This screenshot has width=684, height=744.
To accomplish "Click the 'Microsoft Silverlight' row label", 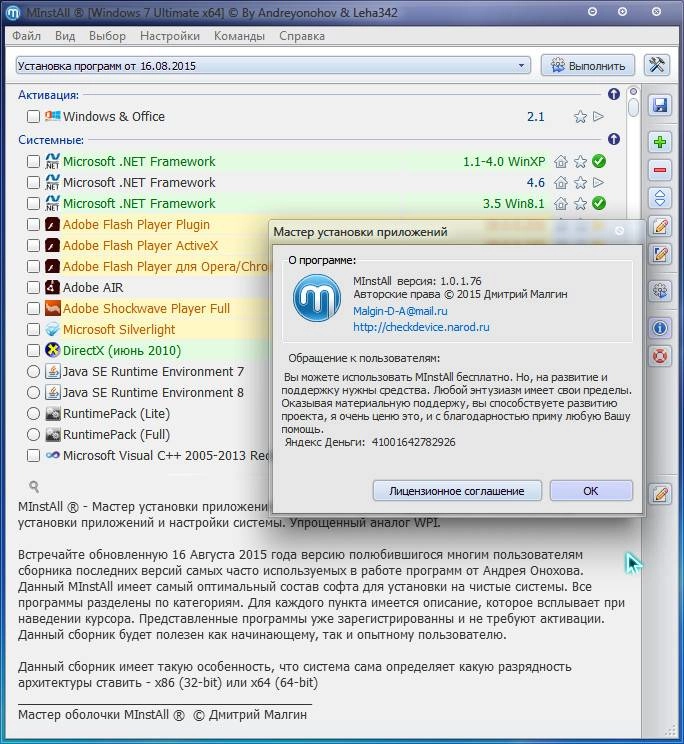I will (x=119, y=329).
